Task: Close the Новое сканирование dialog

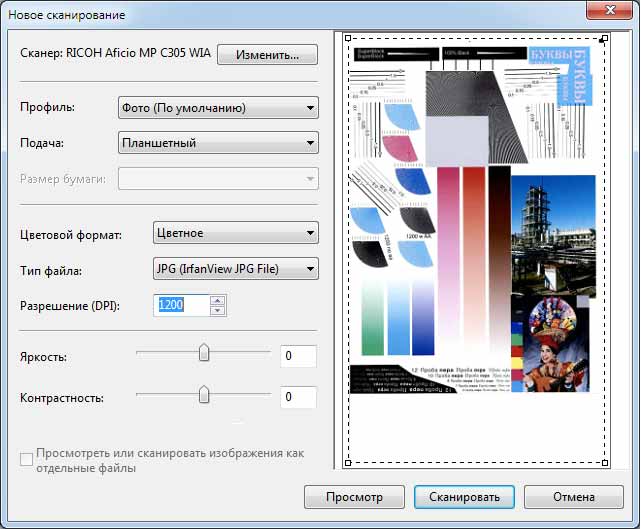Action: 610,10
